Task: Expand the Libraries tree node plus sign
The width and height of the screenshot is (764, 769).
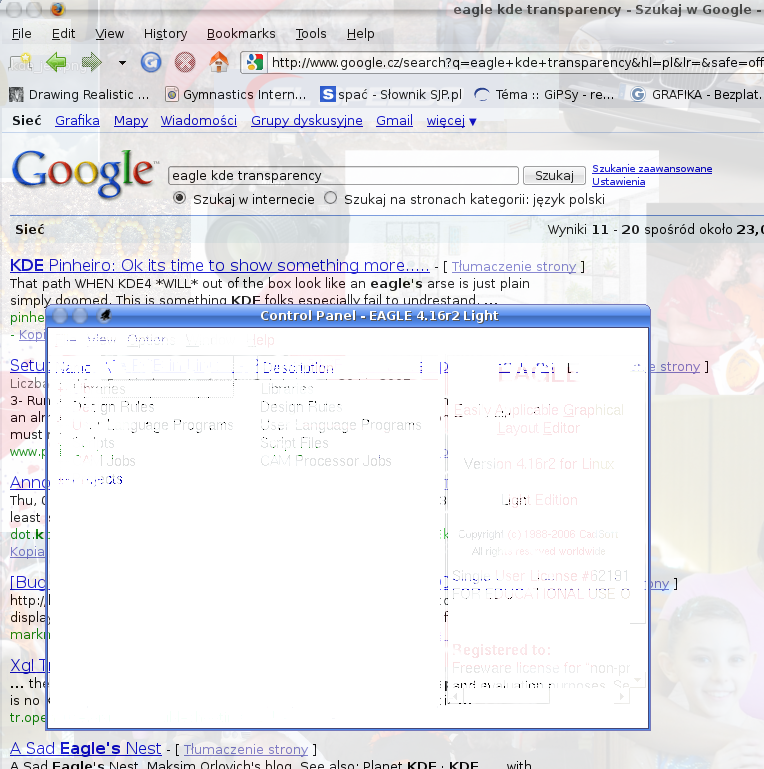Action: click(60, 389)
